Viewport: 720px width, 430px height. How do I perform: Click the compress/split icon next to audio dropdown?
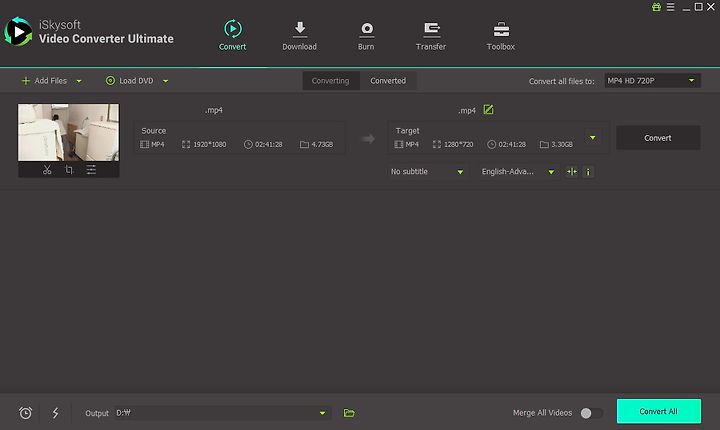pos(572,172)
